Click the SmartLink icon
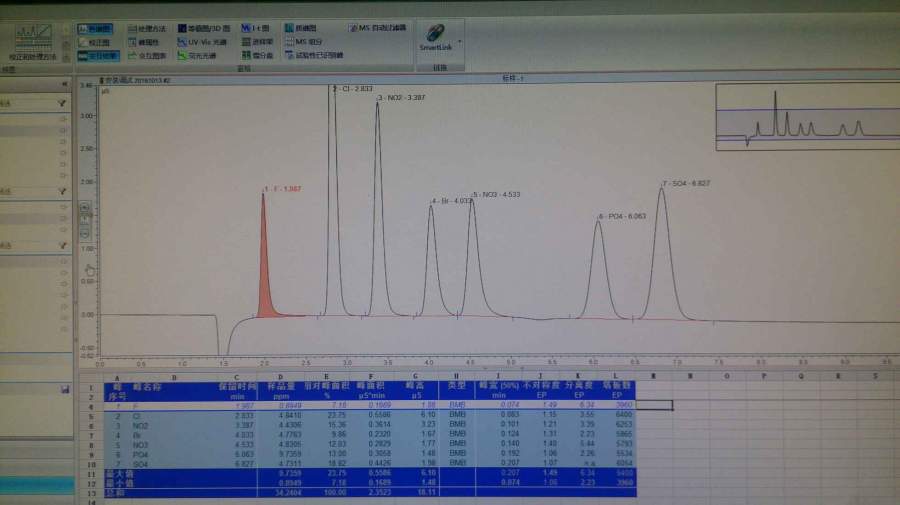This screenshot has height=505, width=900. click(436, 33)
